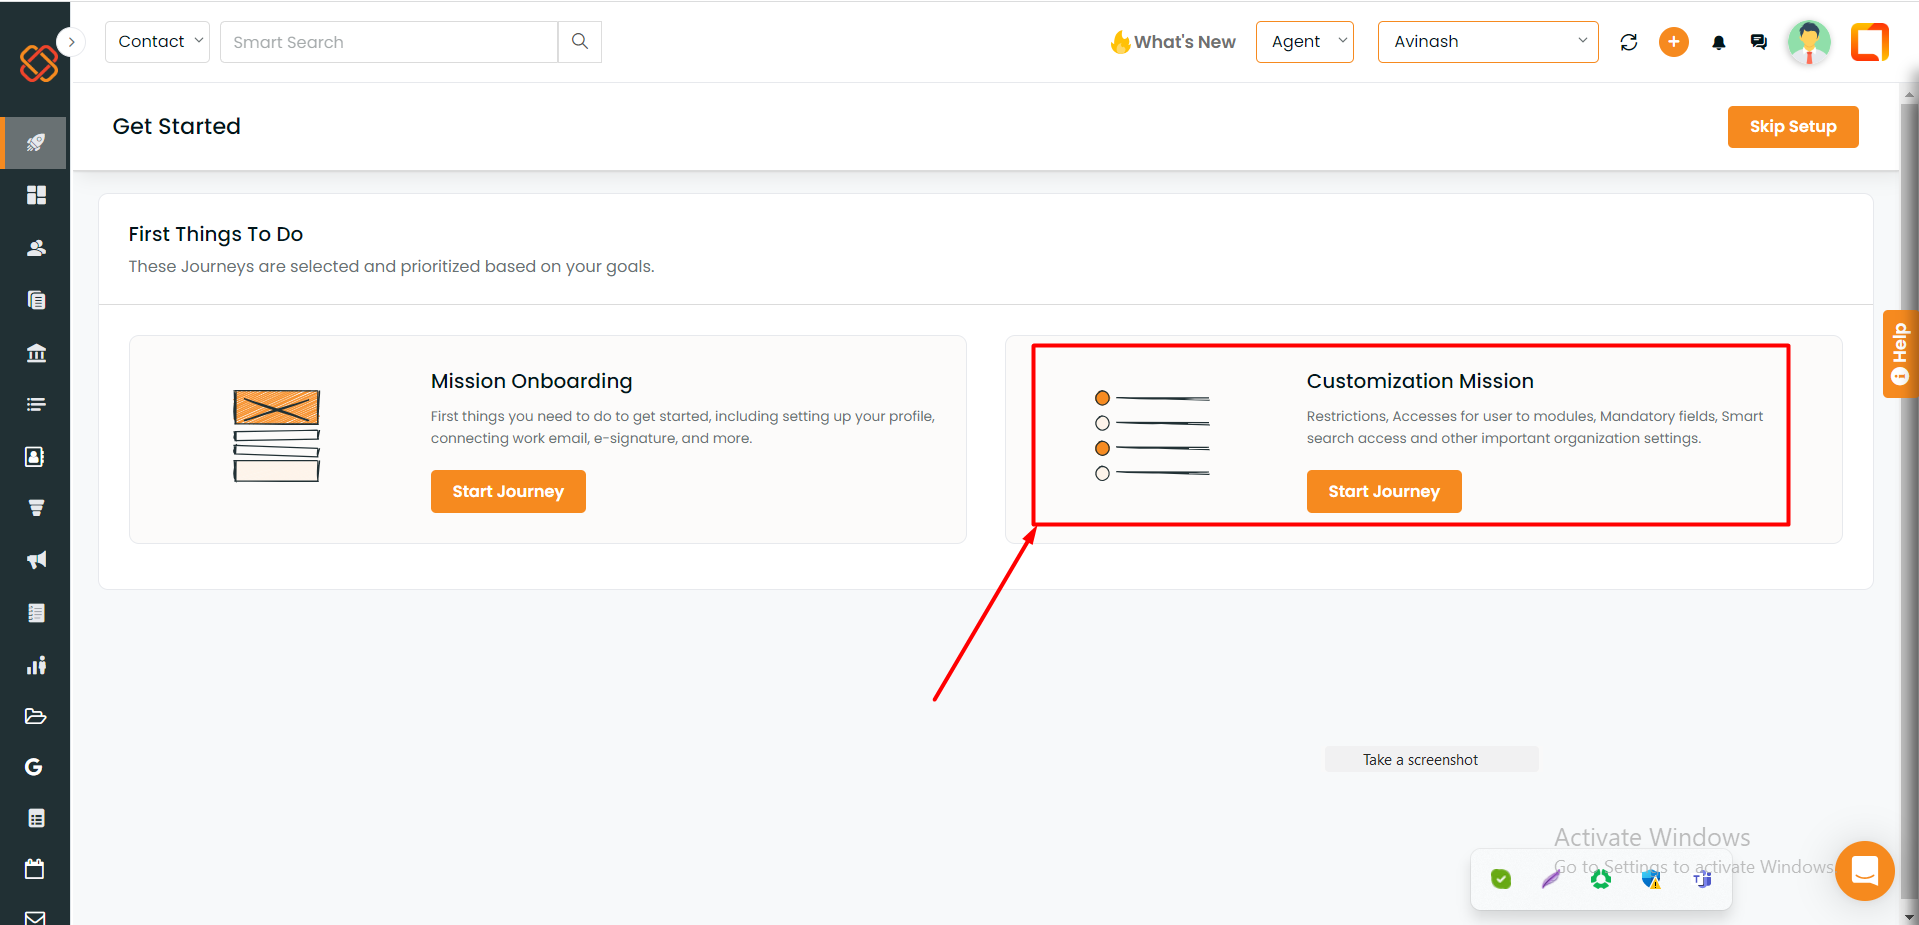Open the user avatar profile menu
This screenshot has height=925, width=1919.
[x=1809, y=42]
